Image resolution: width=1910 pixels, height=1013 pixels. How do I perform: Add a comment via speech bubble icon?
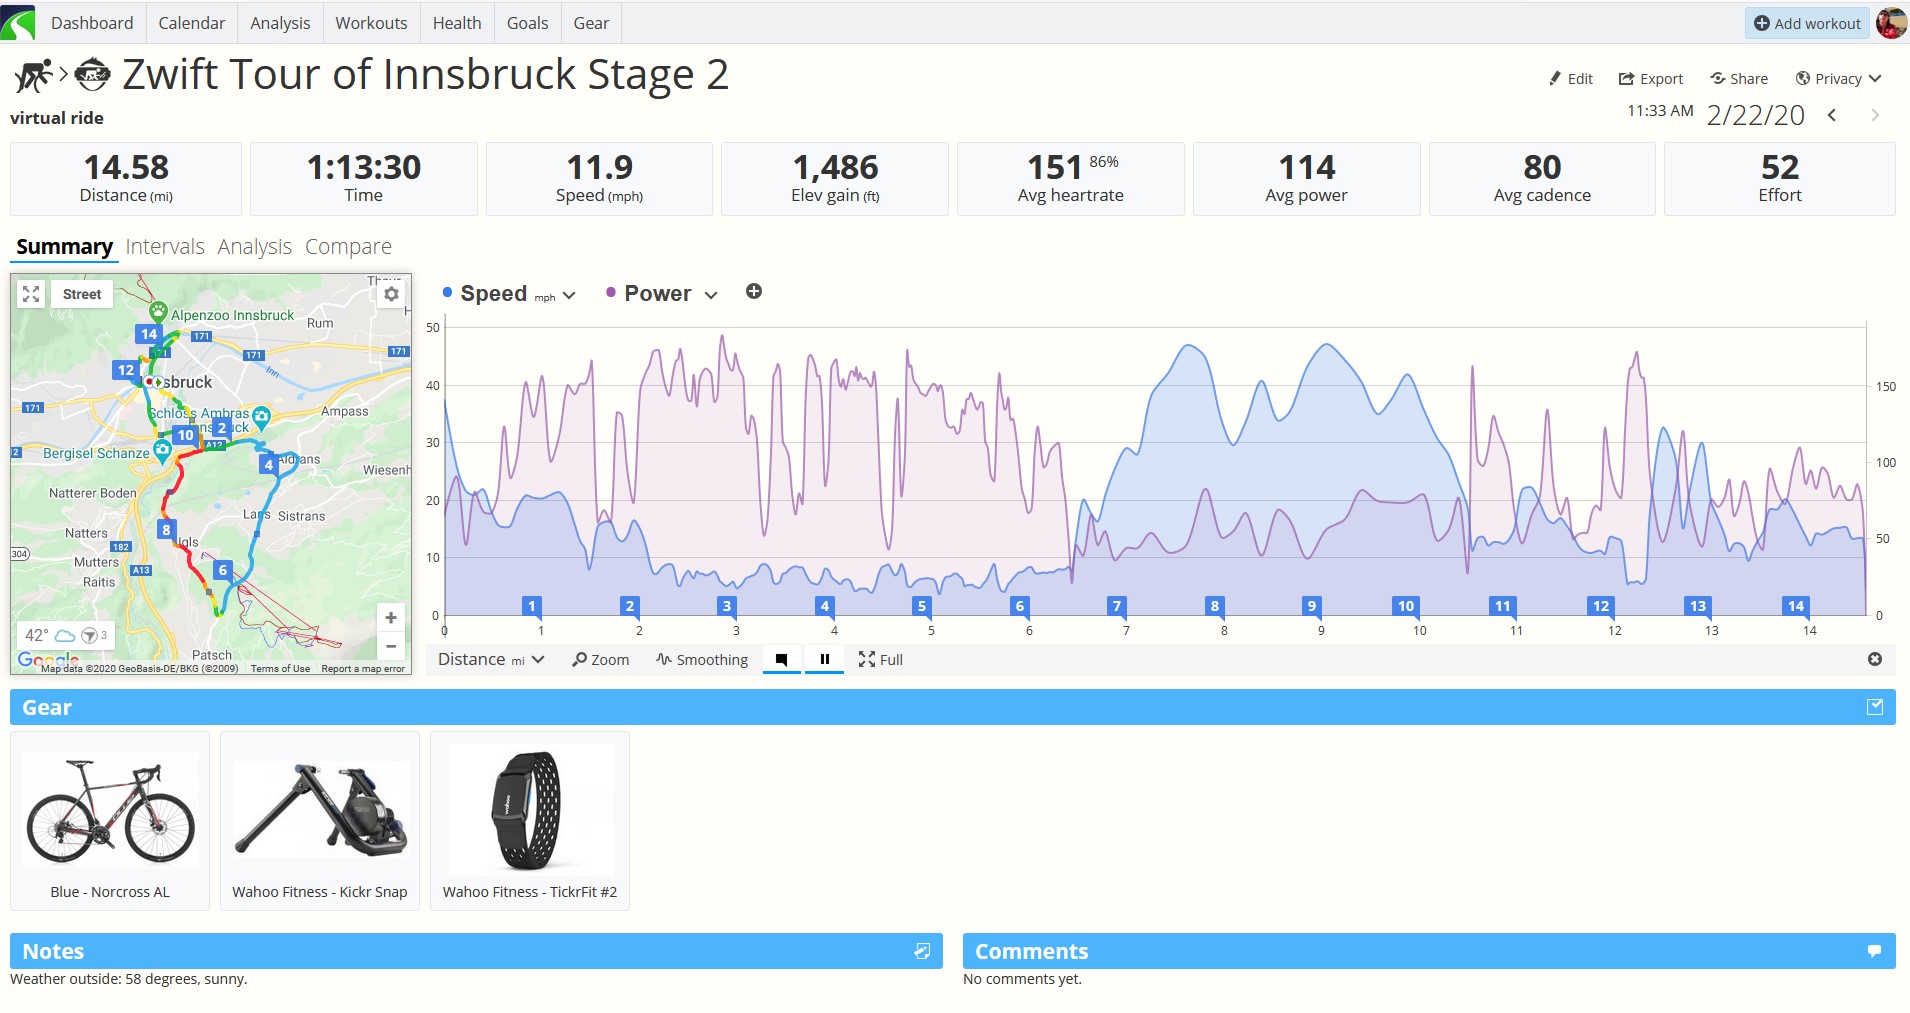click(1875, 951)
